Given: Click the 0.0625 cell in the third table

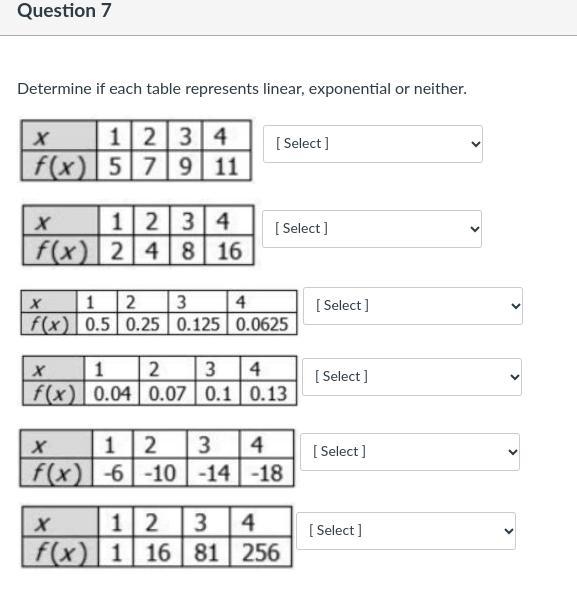Looking at the screenshot, I should pos(262,324).
